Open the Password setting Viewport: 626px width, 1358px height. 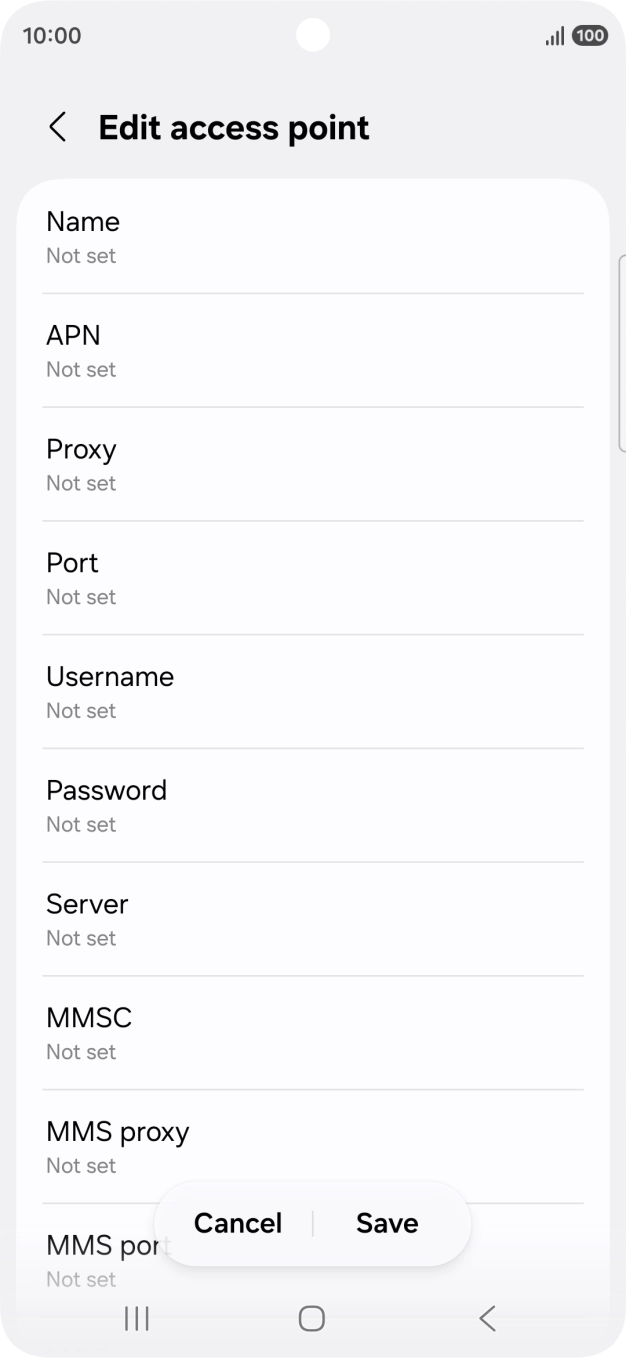tap(312, 806)
